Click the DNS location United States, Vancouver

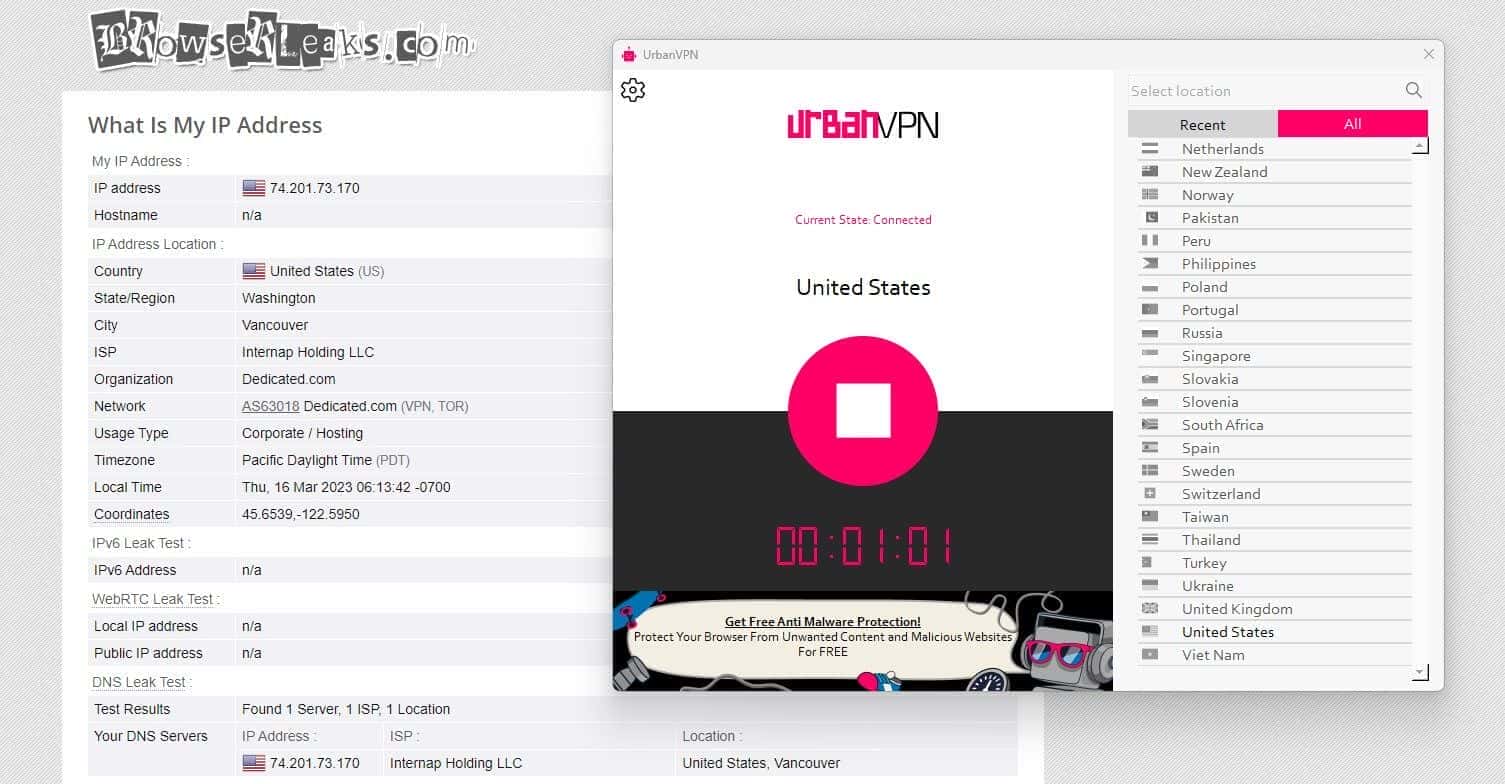point(761,763)
